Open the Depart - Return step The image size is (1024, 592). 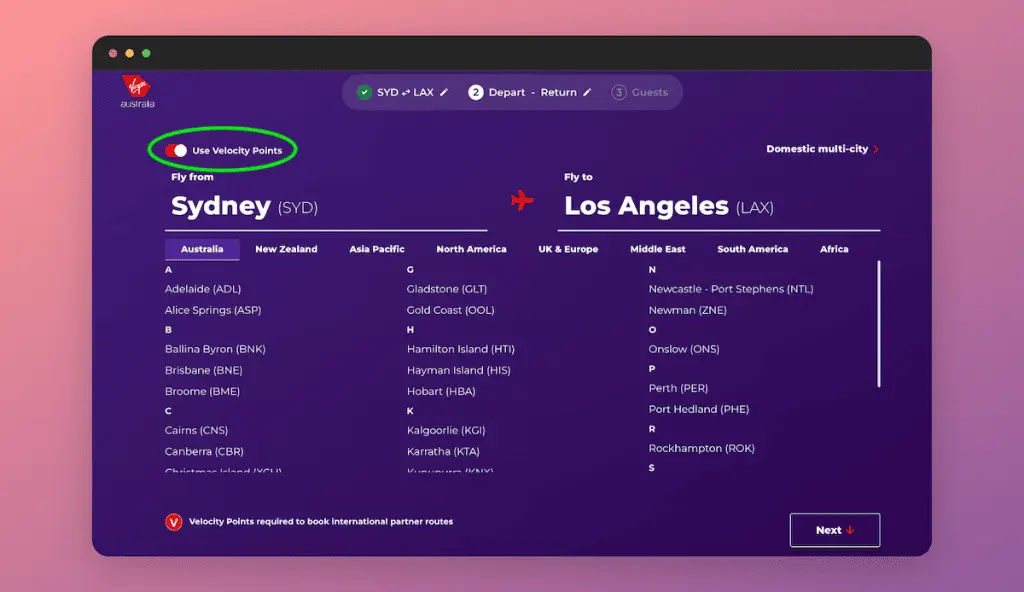point(532,92)
